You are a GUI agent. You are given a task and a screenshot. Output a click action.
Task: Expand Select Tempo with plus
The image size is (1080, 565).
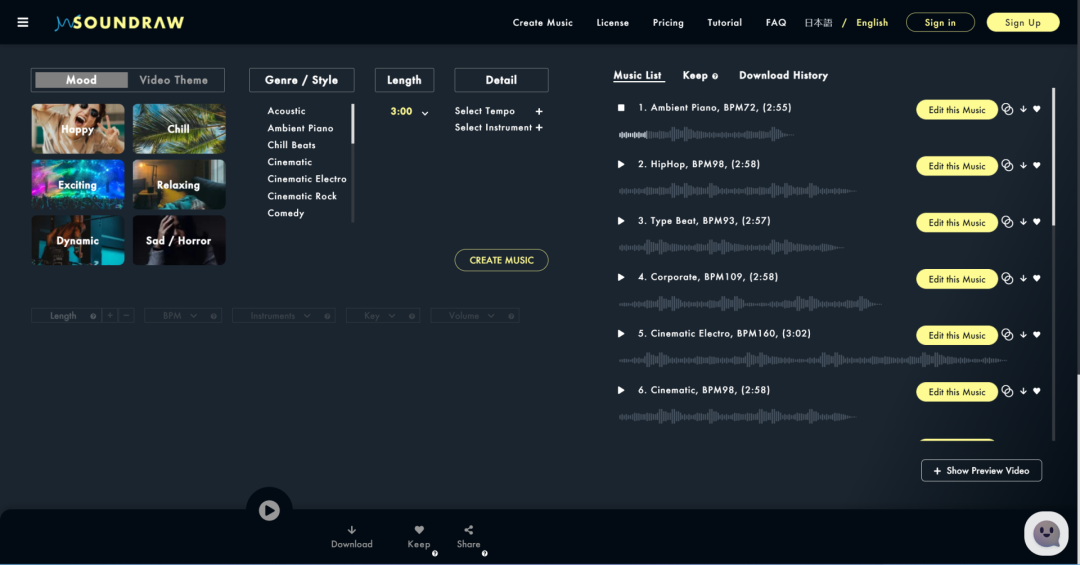click(539, 111)
